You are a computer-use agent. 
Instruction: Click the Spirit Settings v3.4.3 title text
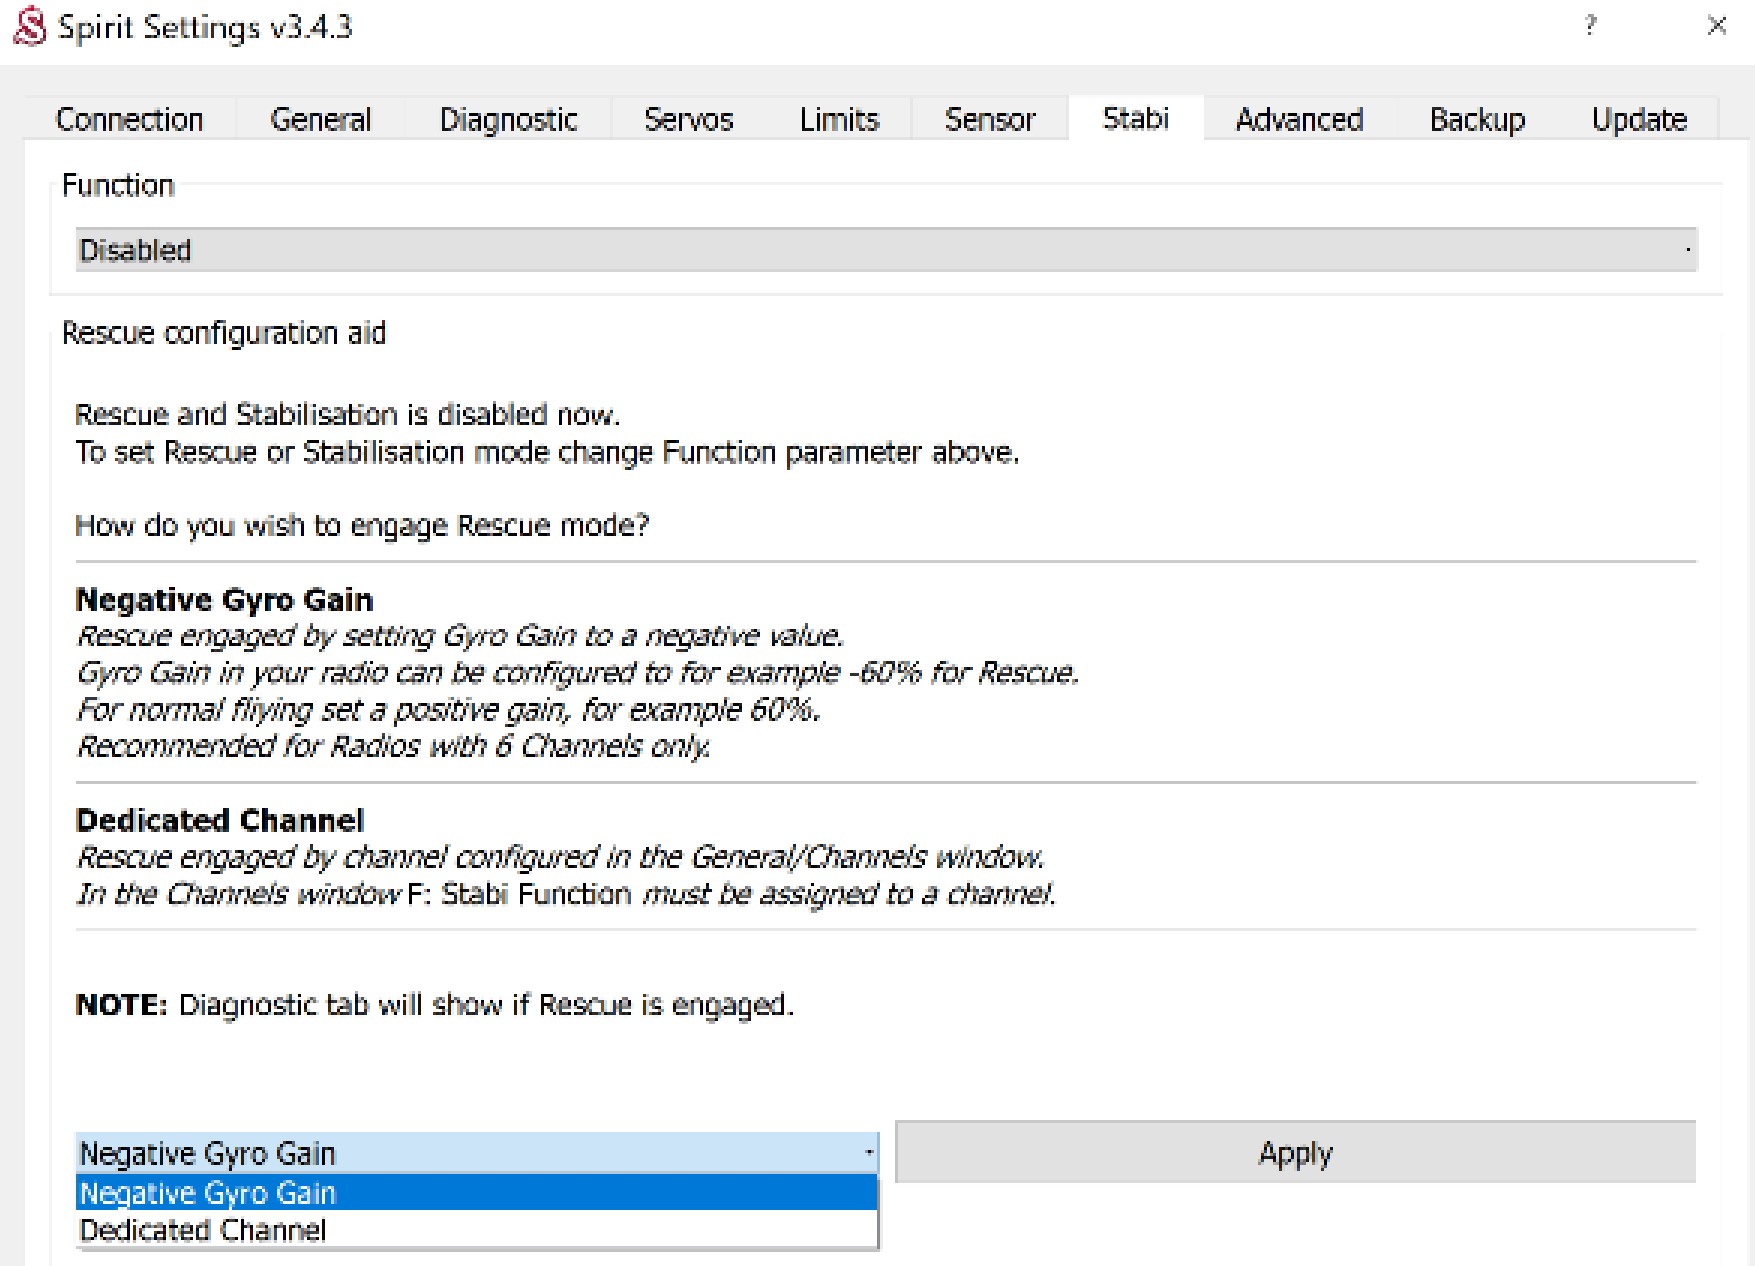coord(205,27)
